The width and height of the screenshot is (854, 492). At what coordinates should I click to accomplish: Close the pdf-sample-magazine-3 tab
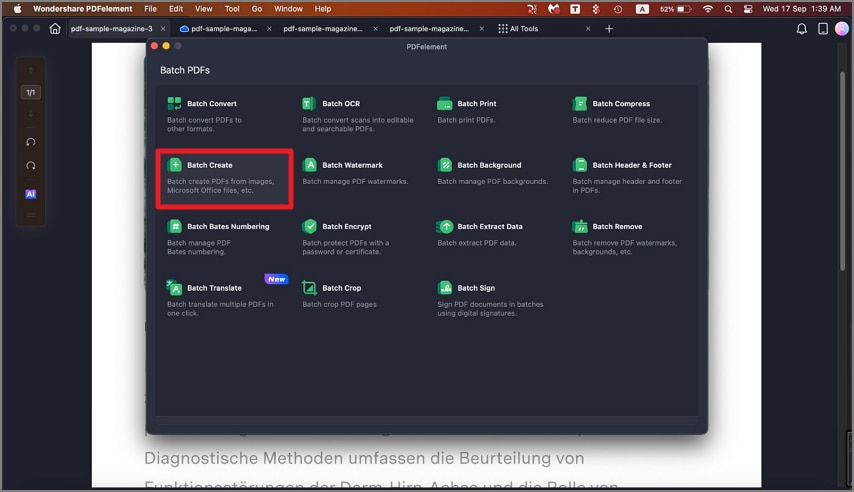163,28
